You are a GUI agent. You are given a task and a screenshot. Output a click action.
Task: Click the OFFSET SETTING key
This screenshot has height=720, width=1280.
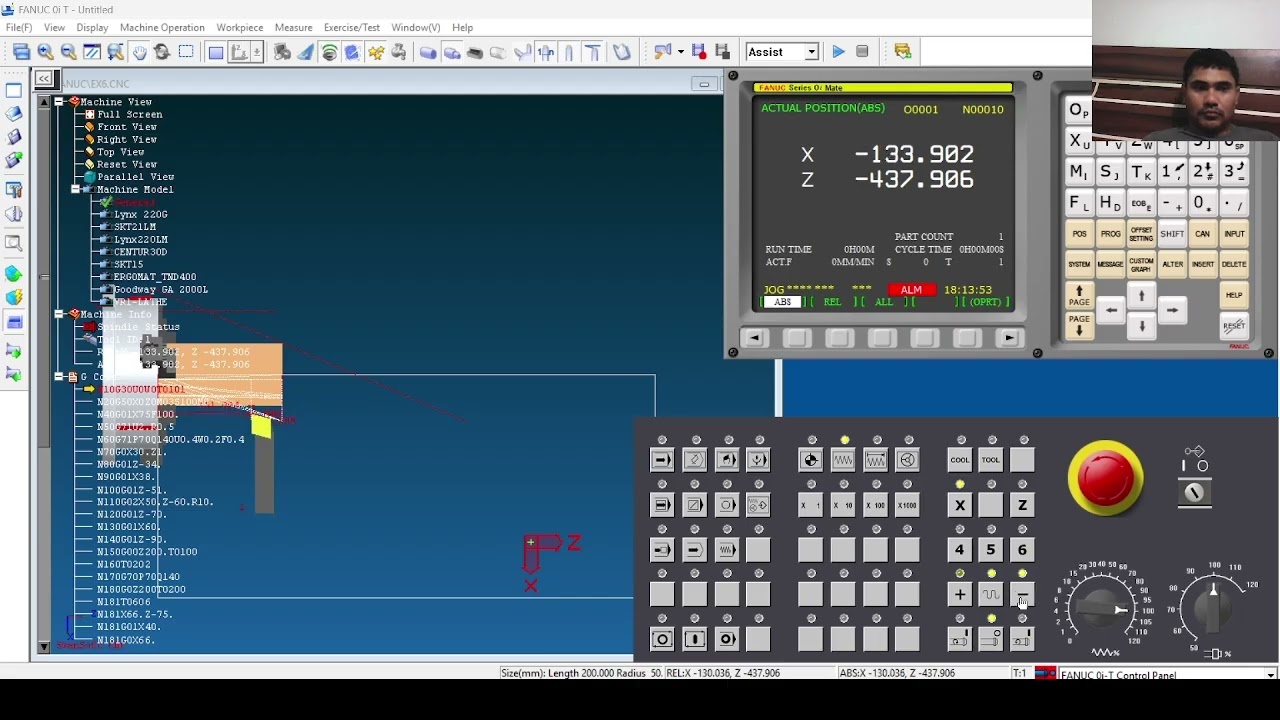(1141, 234)
